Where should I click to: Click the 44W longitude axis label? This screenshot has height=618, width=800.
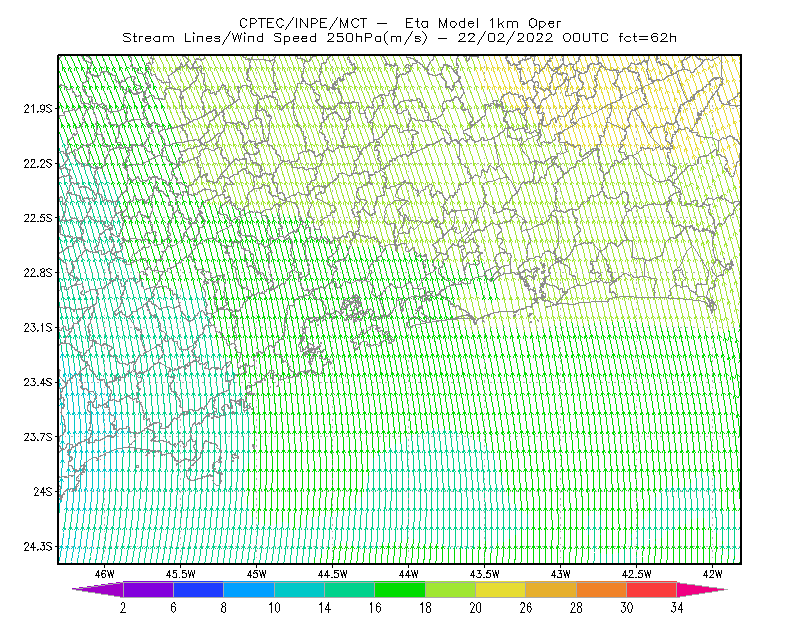[409, 574]
